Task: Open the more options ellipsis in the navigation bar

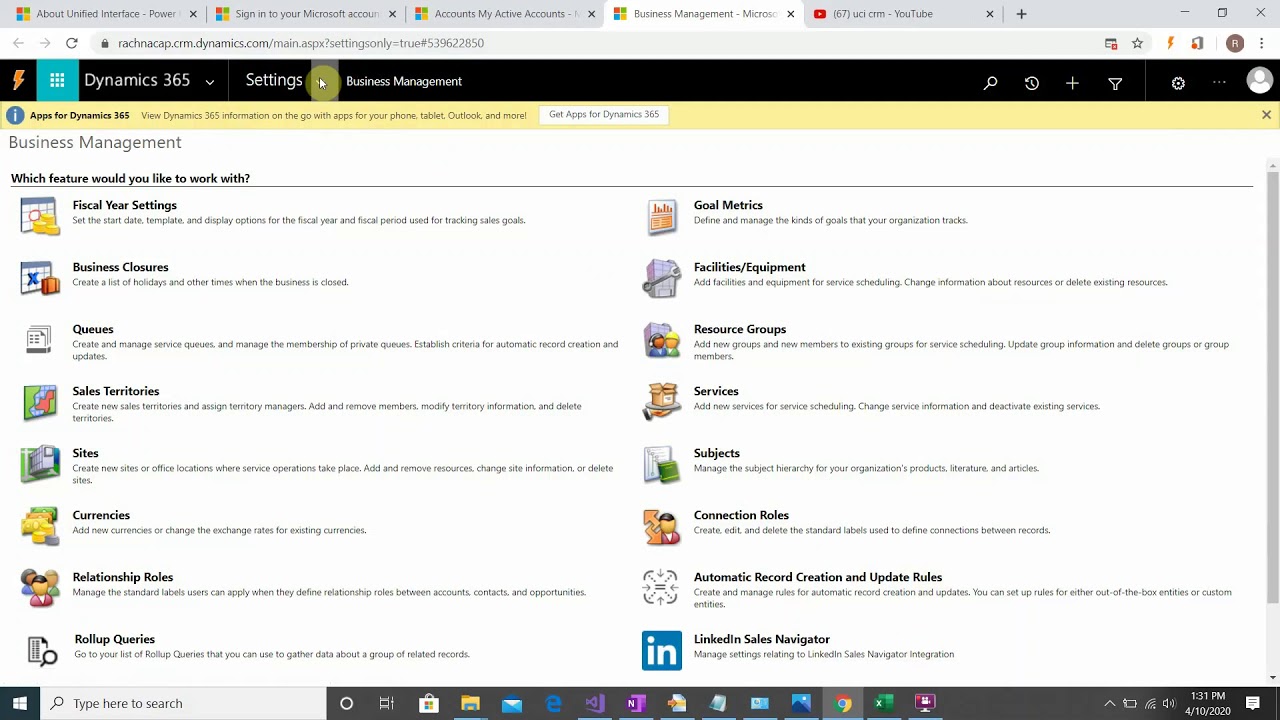Action: (x=1219, y=82)
